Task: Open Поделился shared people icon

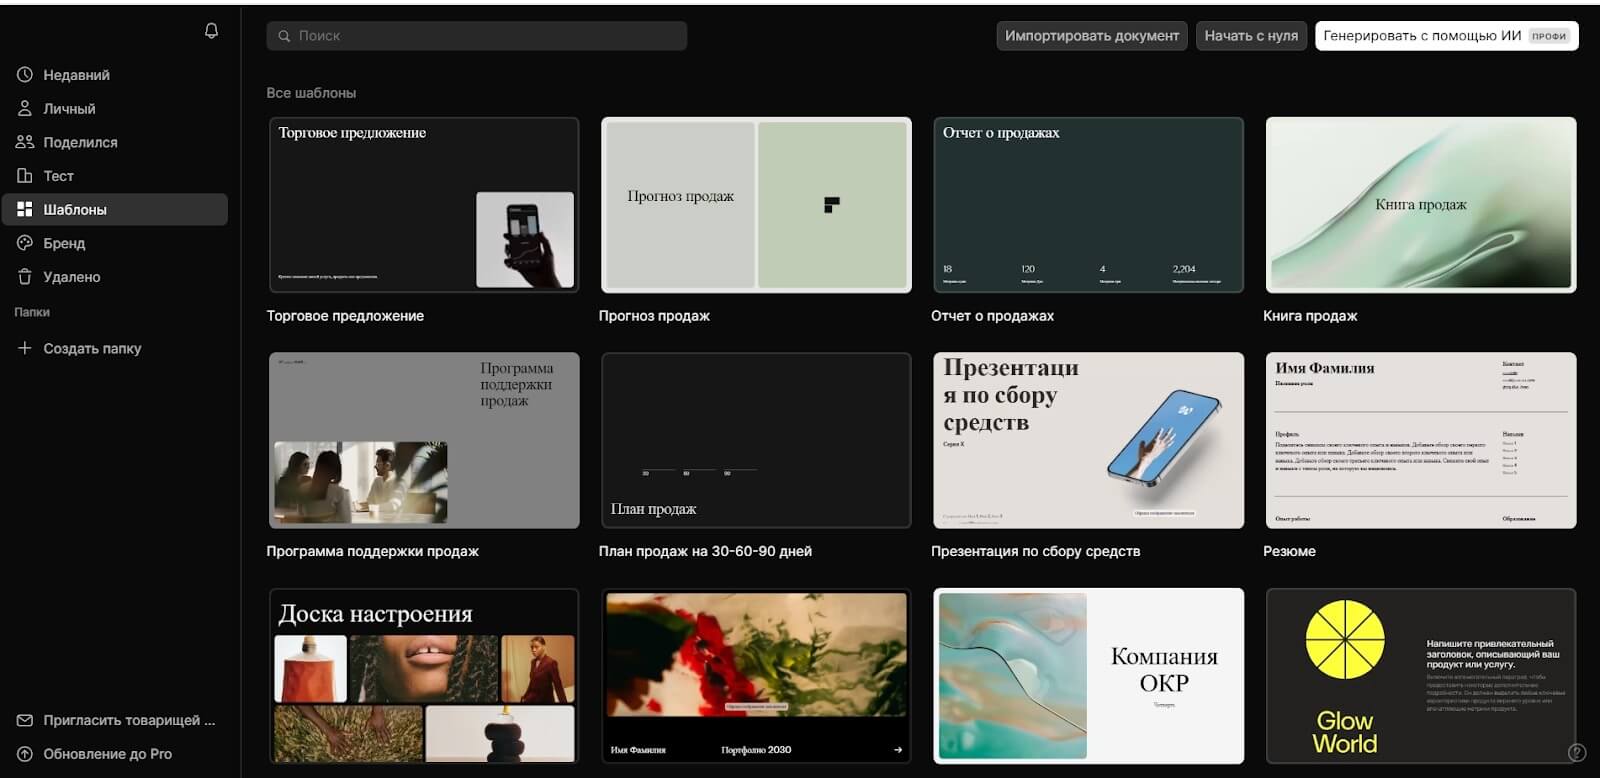Action: (25, 142)
